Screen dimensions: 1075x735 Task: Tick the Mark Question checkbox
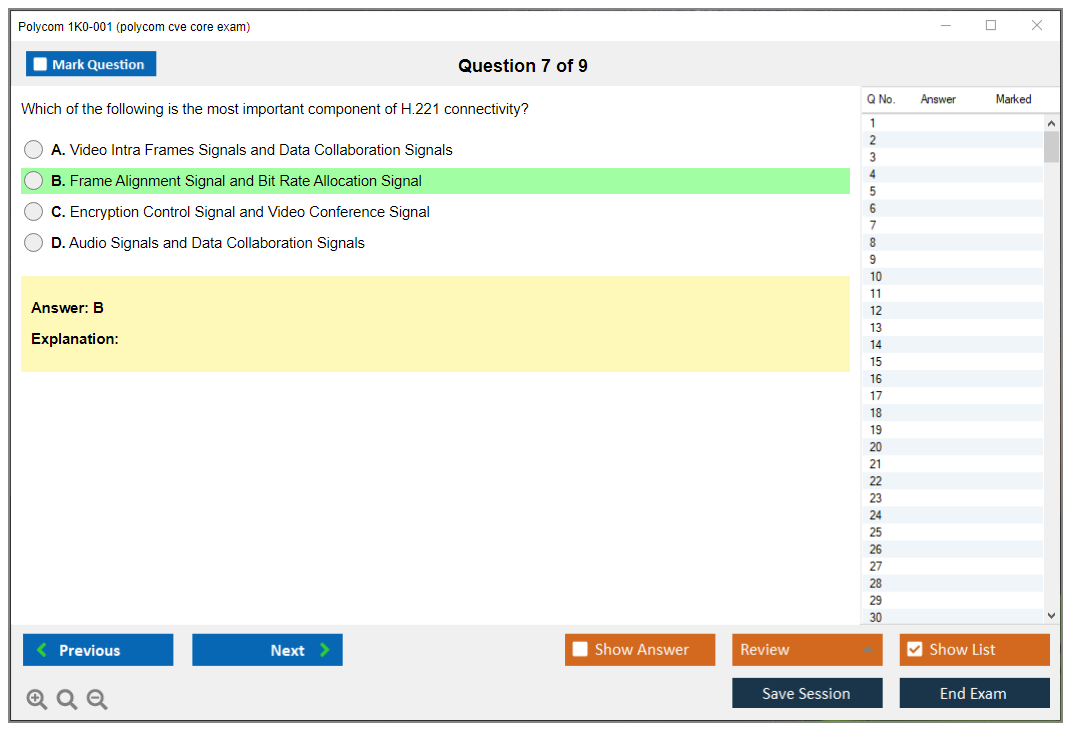pos(40,64)
